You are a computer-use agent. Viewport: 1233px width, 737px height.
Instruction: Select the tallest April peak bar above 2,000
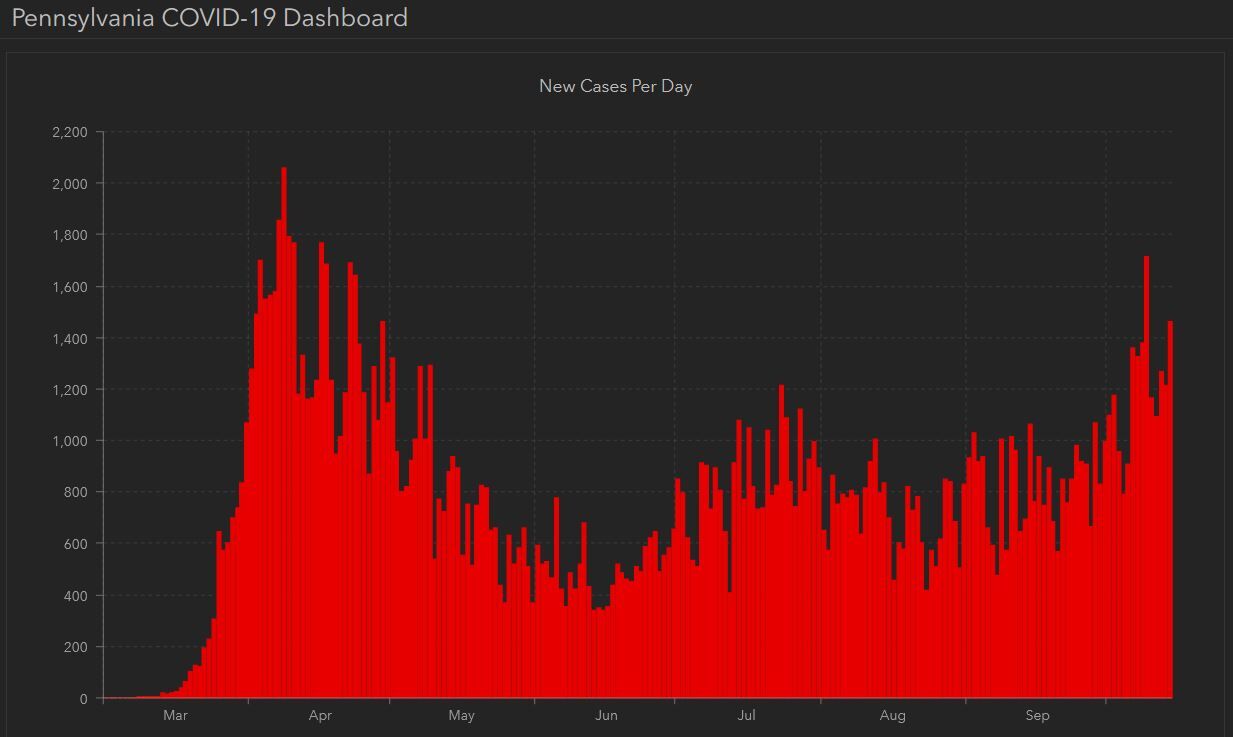(284, 432)
